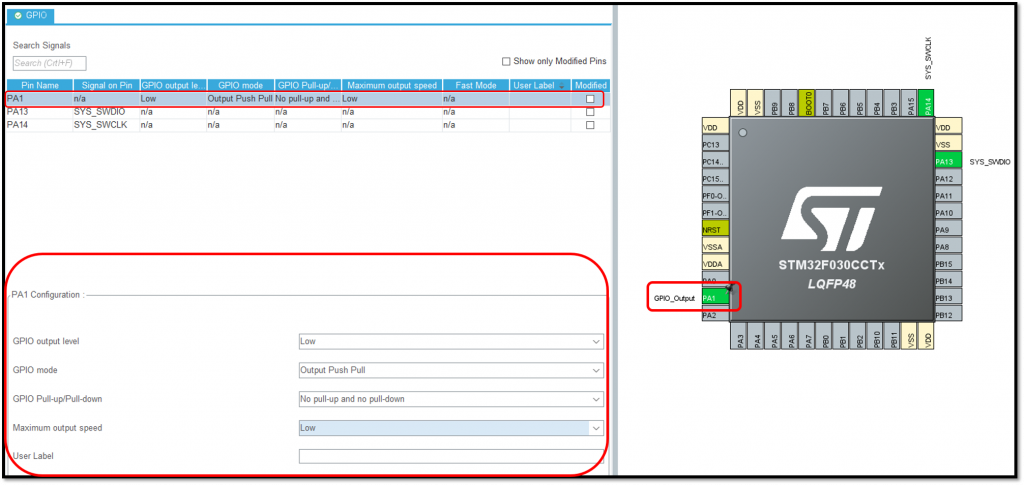
Task: Click the VDDA pin on the chip
Action: pyautogui.click(x=716, y=264)
